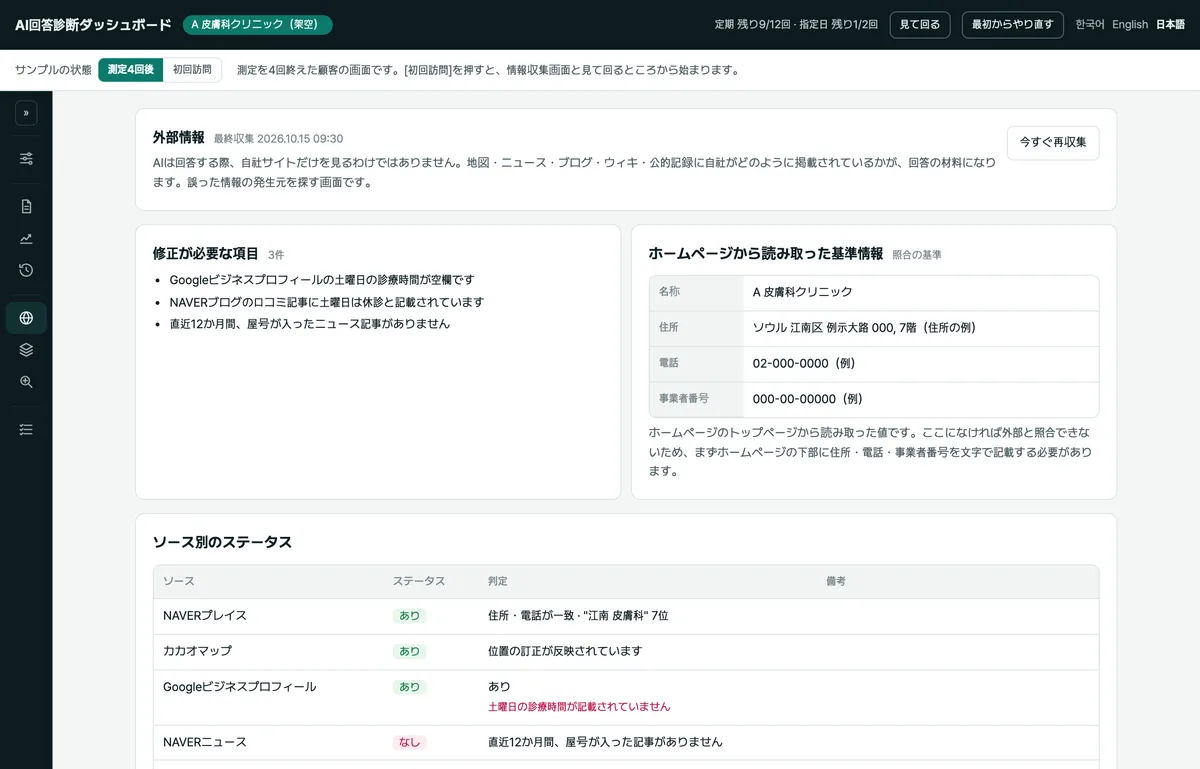The image size is (1200, 769).
Task: Click the カカオマップ source row
Action: 626,651
